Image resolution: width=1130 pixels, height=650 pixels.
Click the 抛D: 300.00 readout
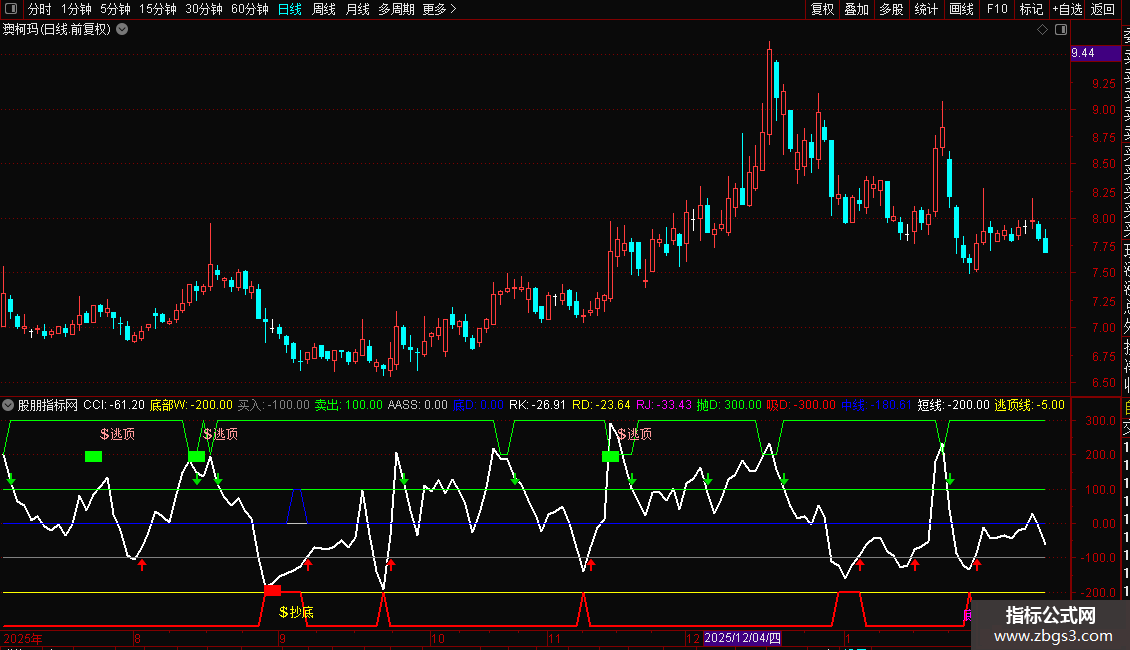point(729,405)
